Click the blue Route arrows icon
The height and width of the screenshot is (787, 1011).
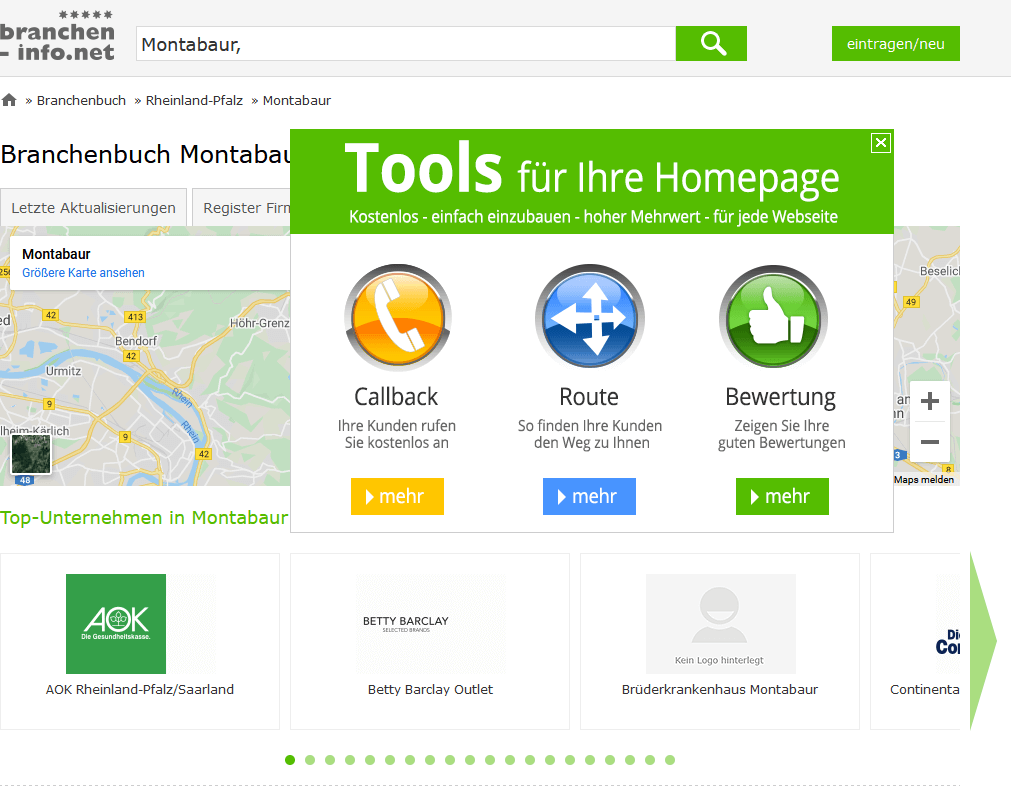[x=589, y=318]
